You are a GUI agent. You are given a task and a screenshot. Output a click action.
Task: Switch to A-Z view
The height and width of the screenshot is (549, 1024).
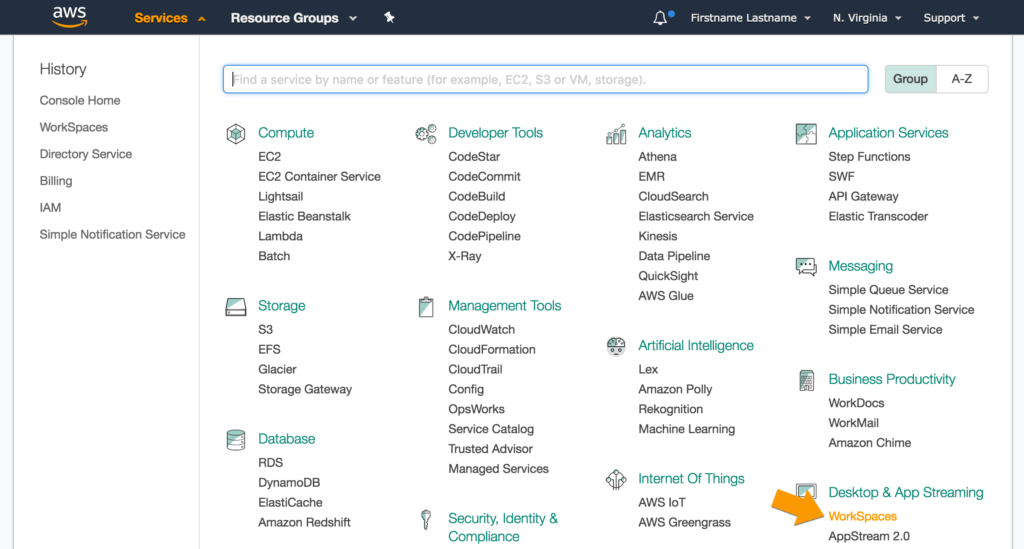(x=961, y=79)
